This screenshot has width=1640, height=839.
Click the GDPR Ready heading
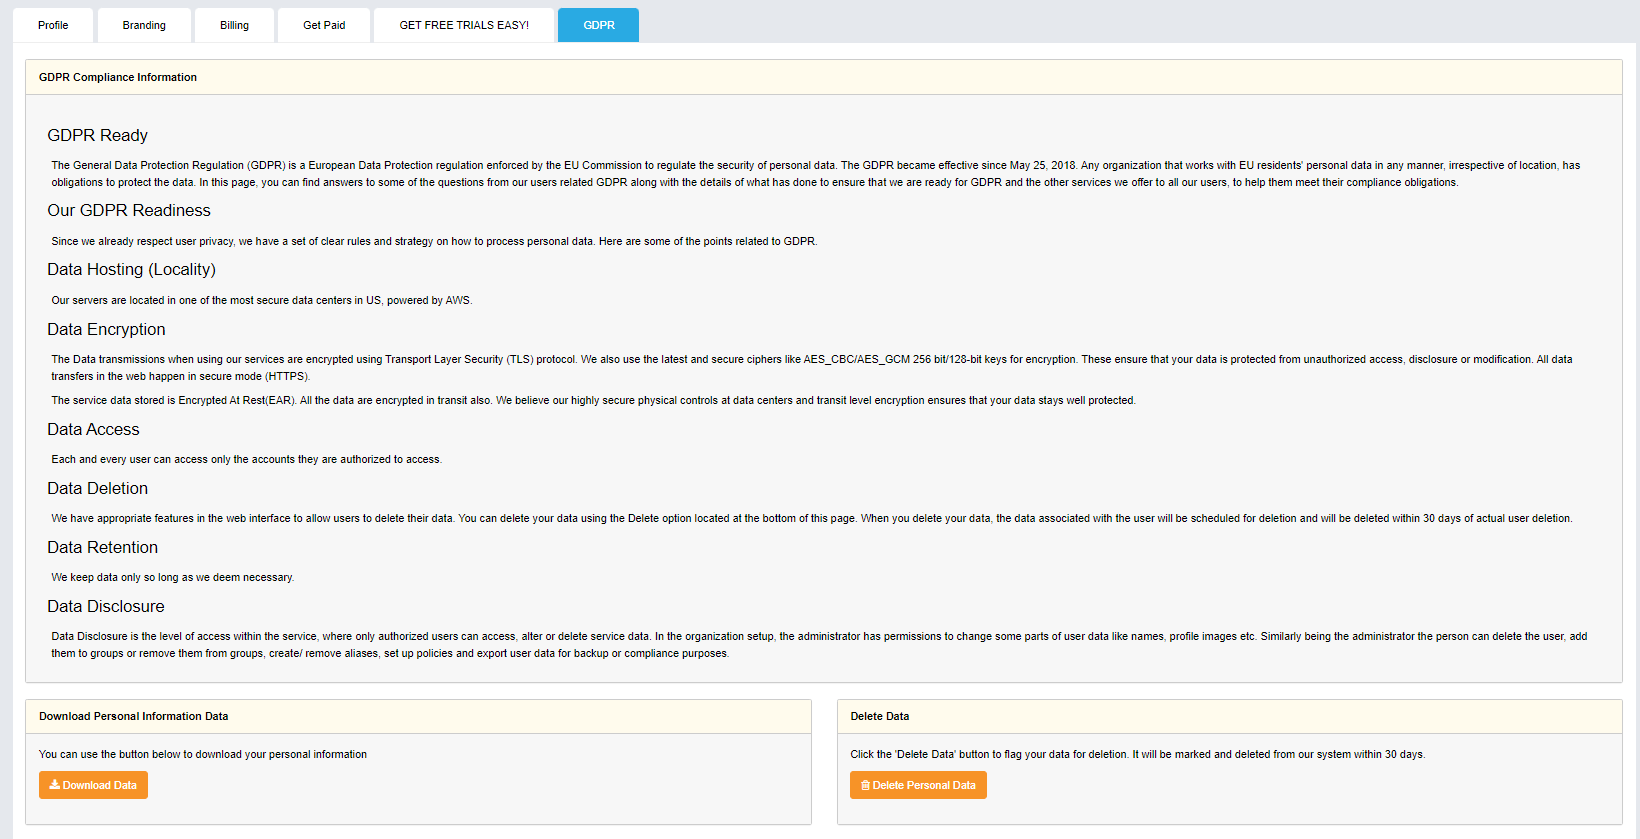(97, 135)
